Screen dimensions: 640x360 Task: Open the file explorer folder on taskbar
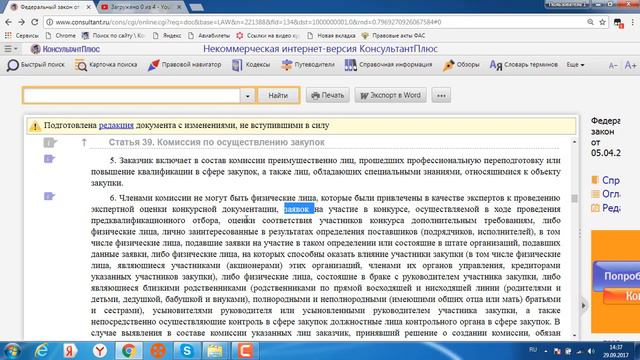215,351
